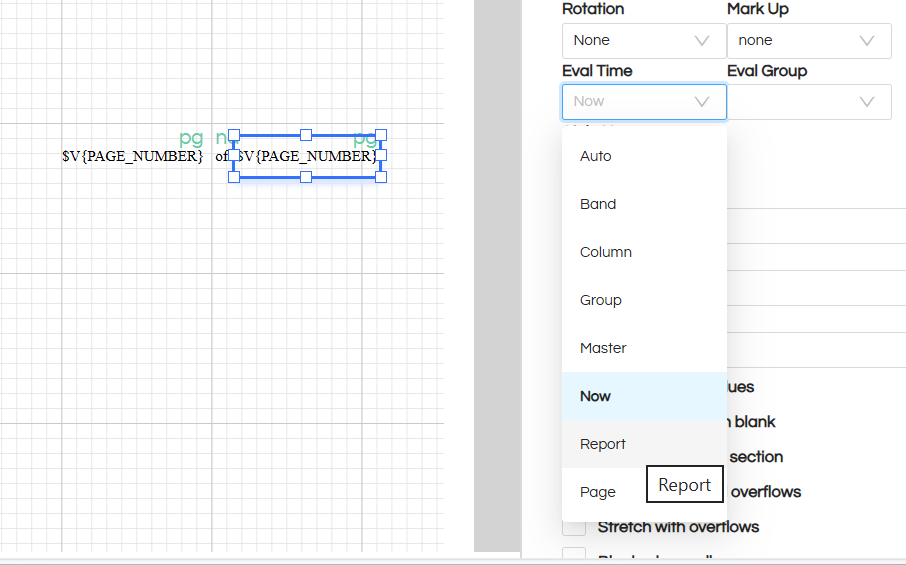Choose Band in the Eval Time list
Viewport: 906px width, 565px height.
(598, 204)
